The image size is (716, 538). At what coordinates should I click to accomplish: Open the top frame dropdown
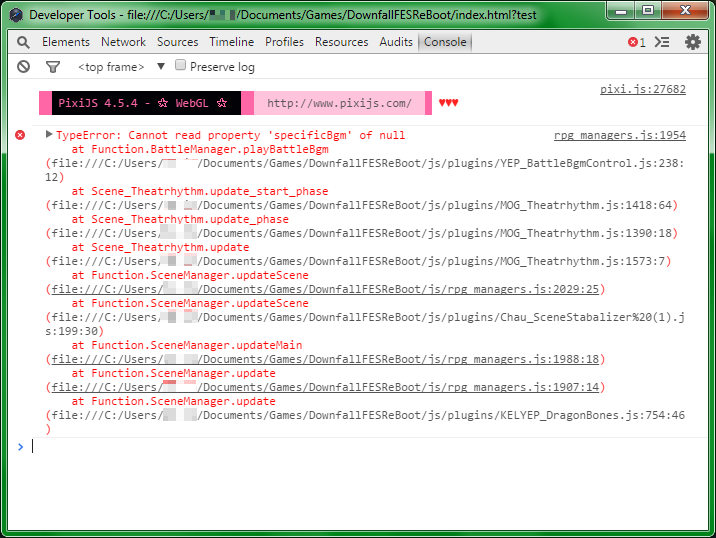[x=121, y=67]
